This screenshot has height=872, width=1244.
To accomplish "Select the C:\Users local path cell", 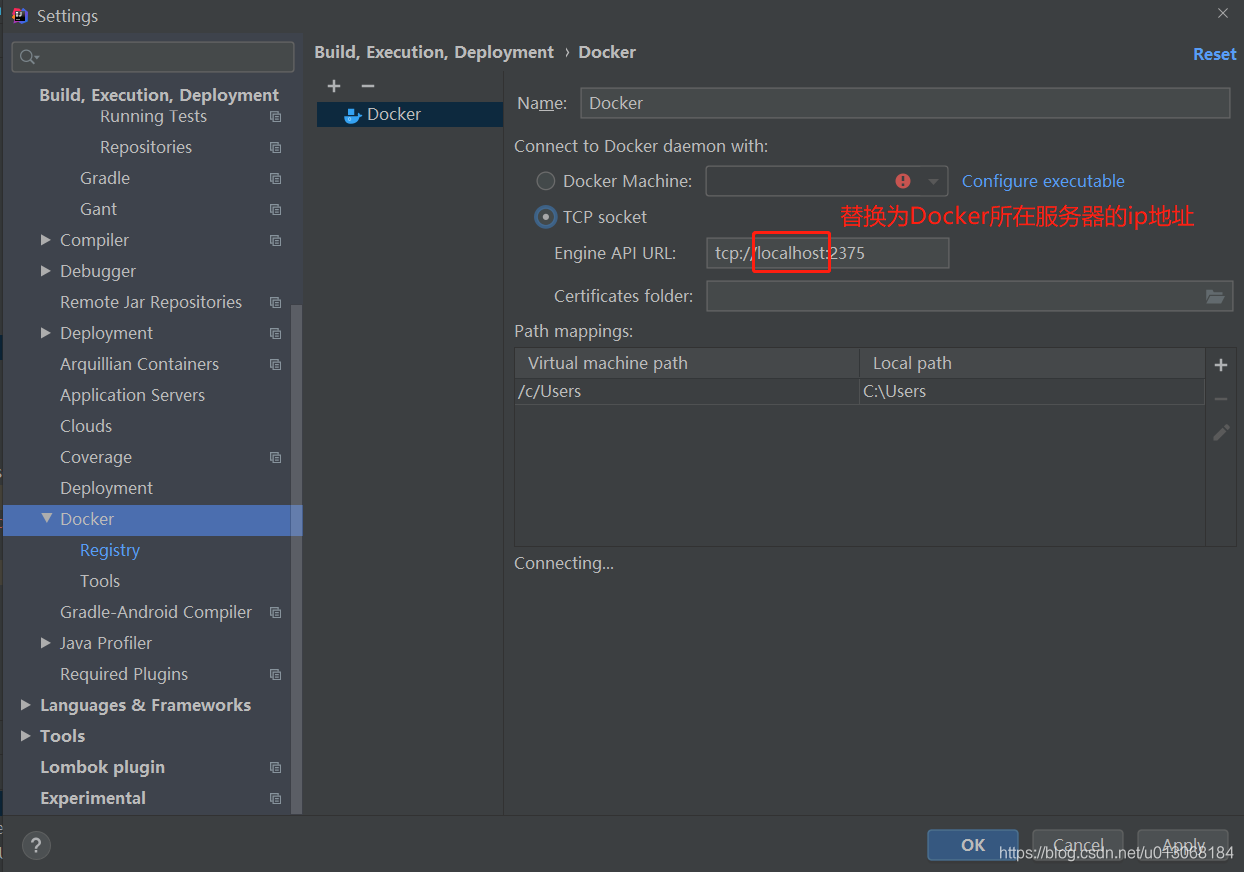I will (x=1032, y=391).
